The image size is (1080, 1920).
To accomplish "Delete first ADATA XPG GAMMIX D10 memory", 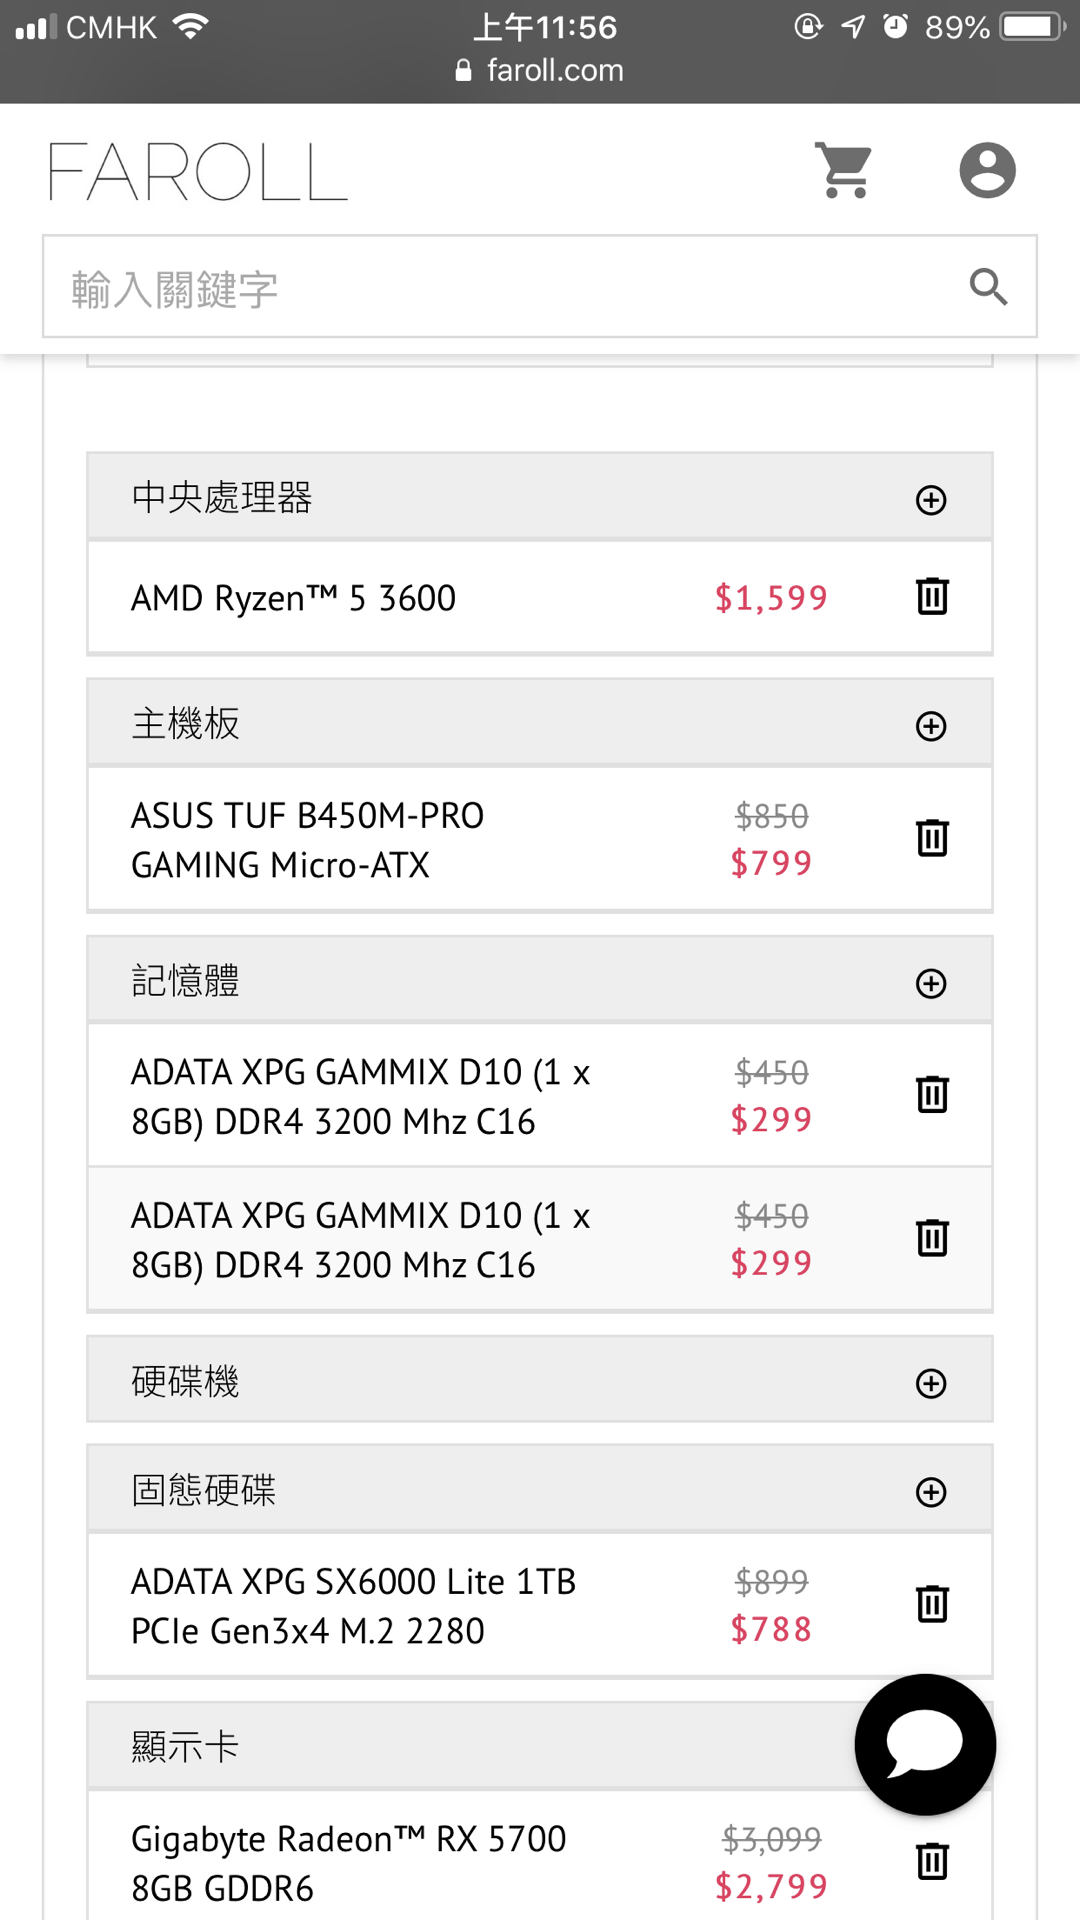I will (x=932, y=1095).
